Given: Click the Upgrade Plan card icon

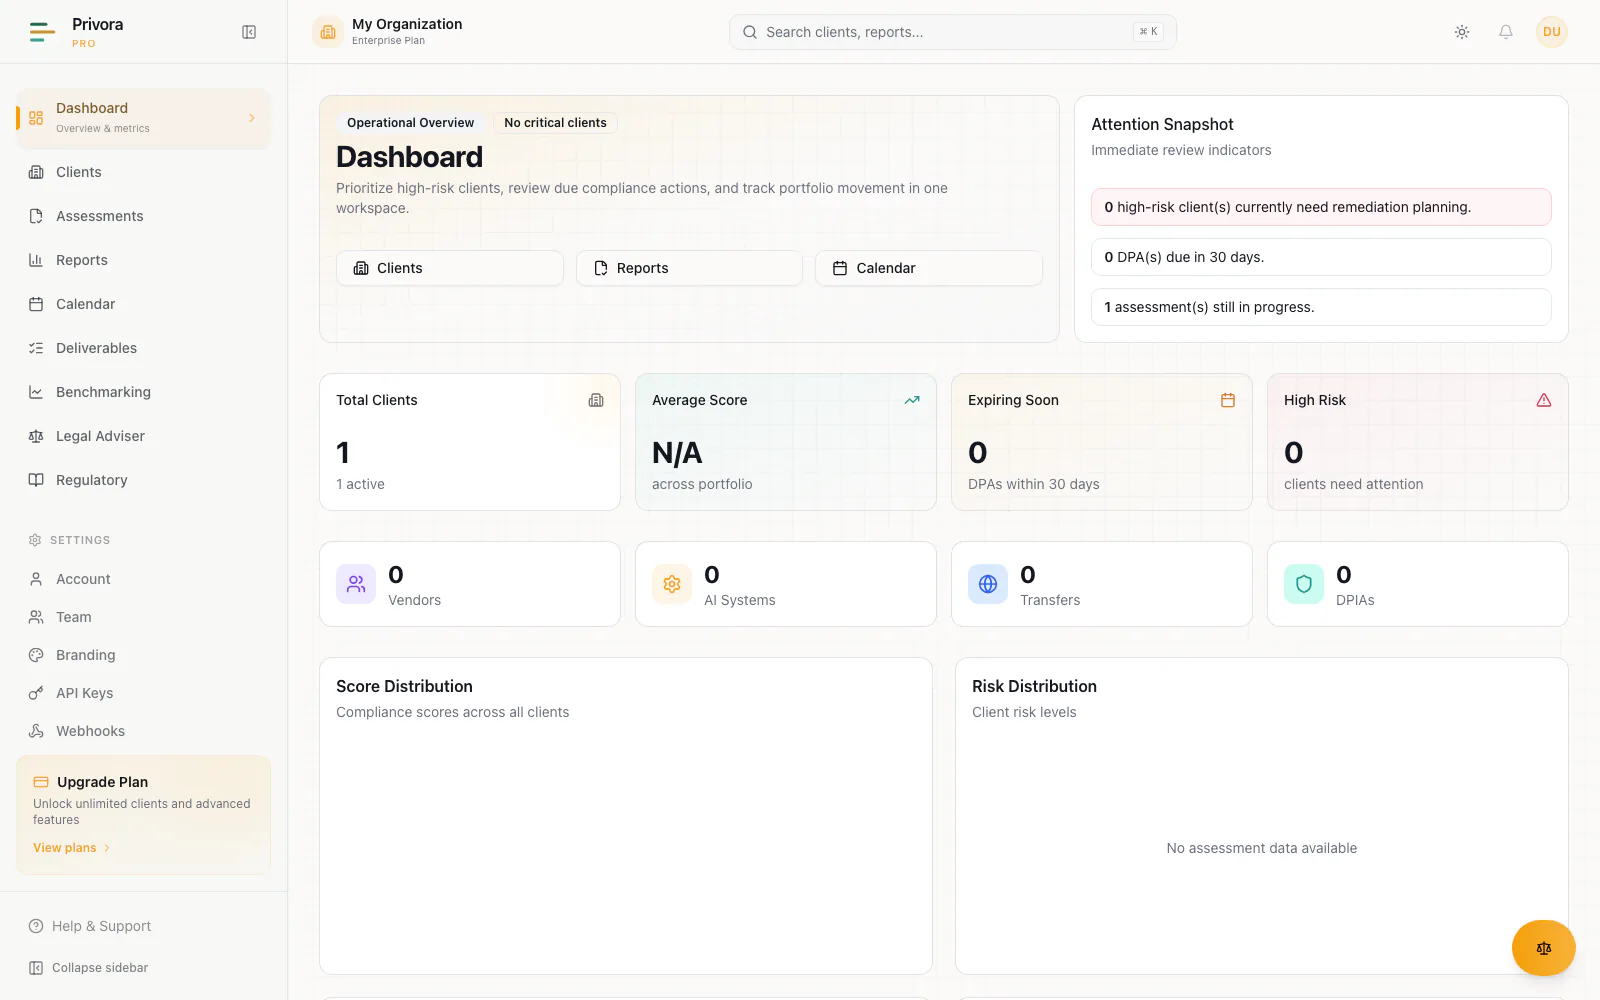Looking at the screenshot, I should (x=41, y=782).
